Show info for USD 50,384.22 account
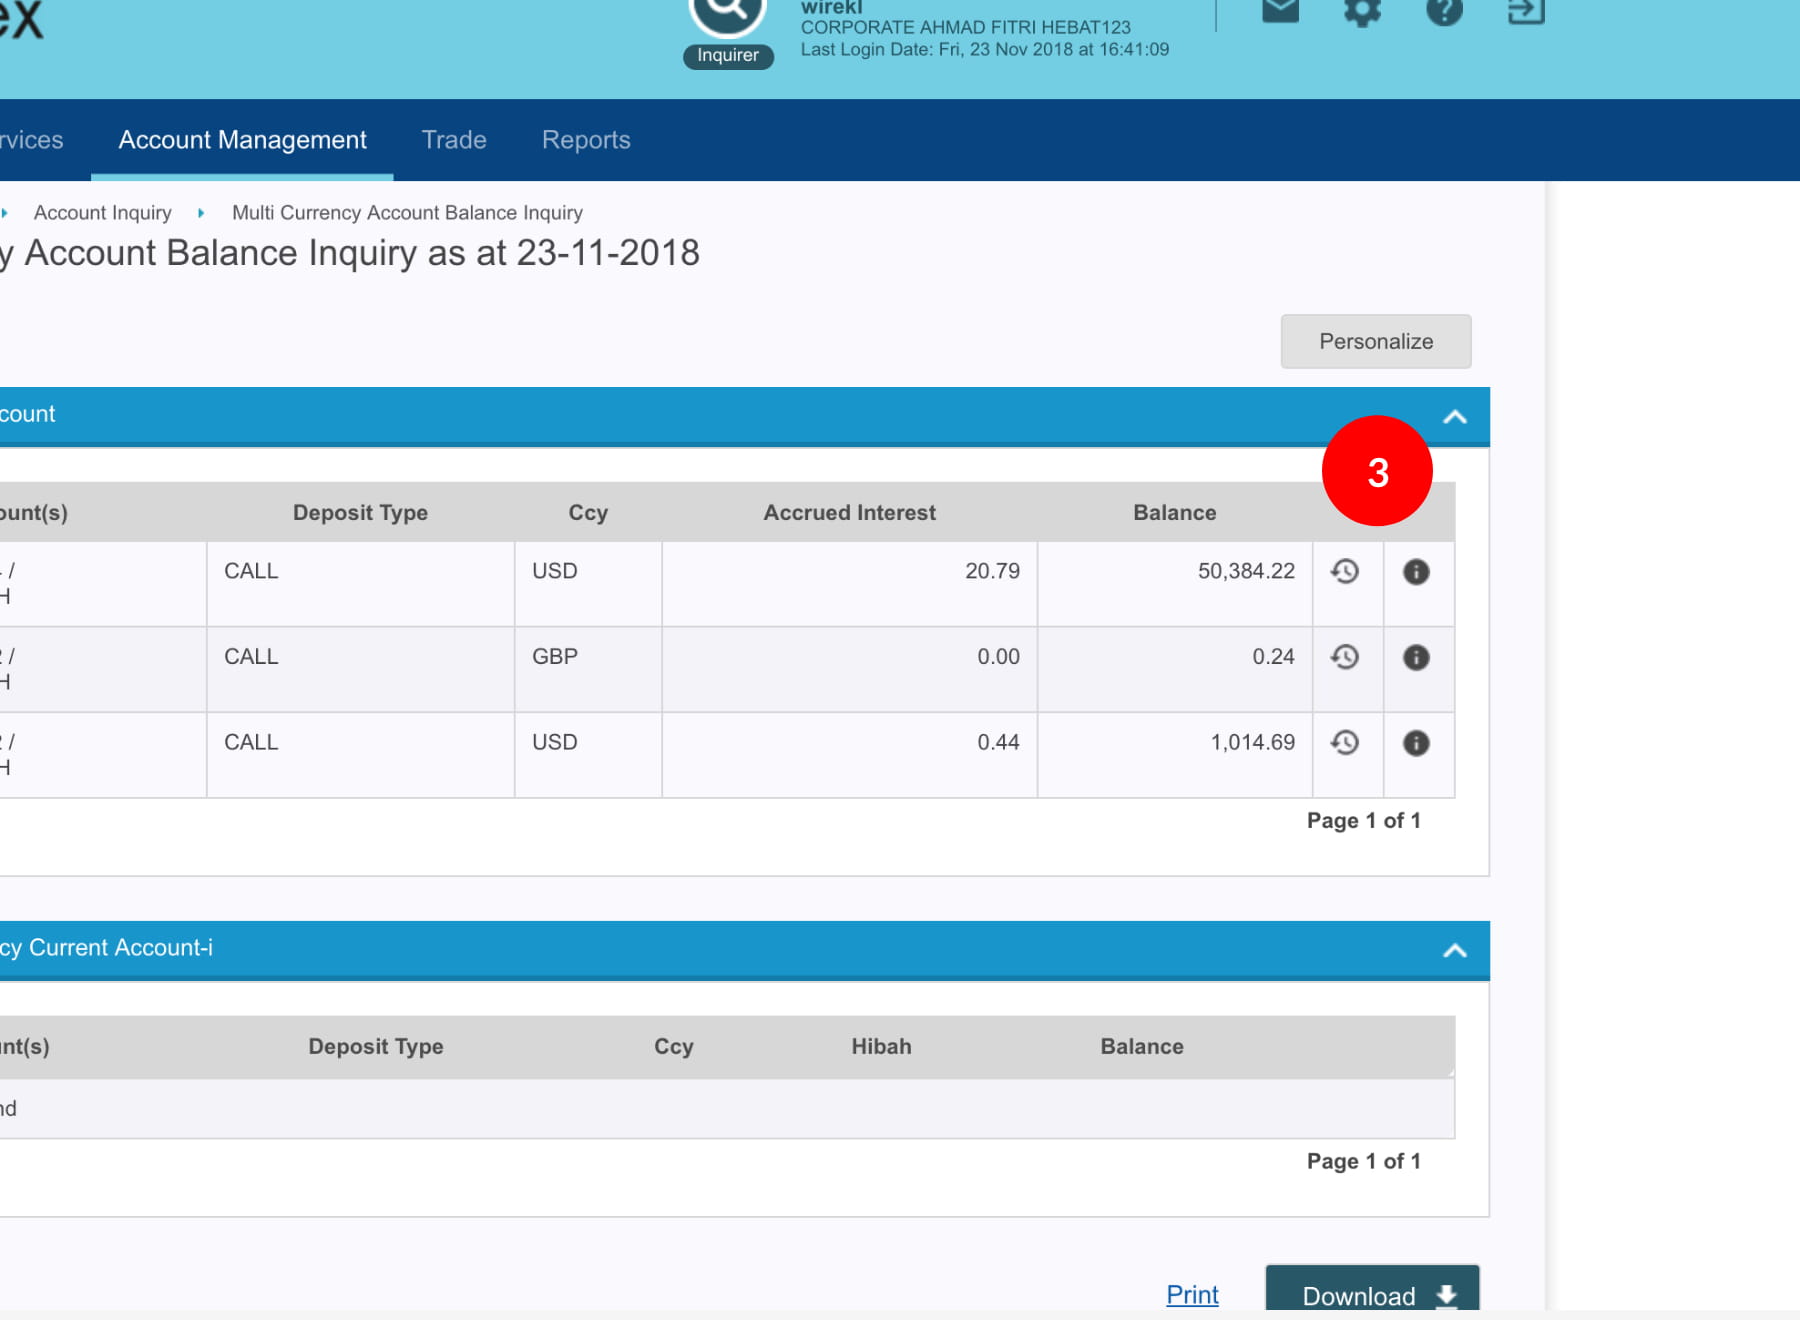Viewport: 1800px width, 1320px height. point(1416,571)
